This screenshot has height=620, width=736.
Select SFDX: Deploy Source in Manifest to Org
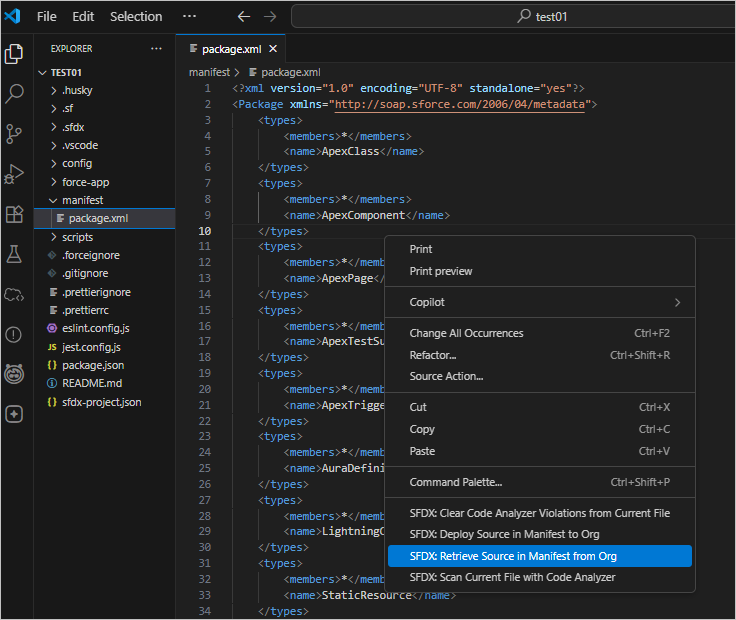point(540,535)
